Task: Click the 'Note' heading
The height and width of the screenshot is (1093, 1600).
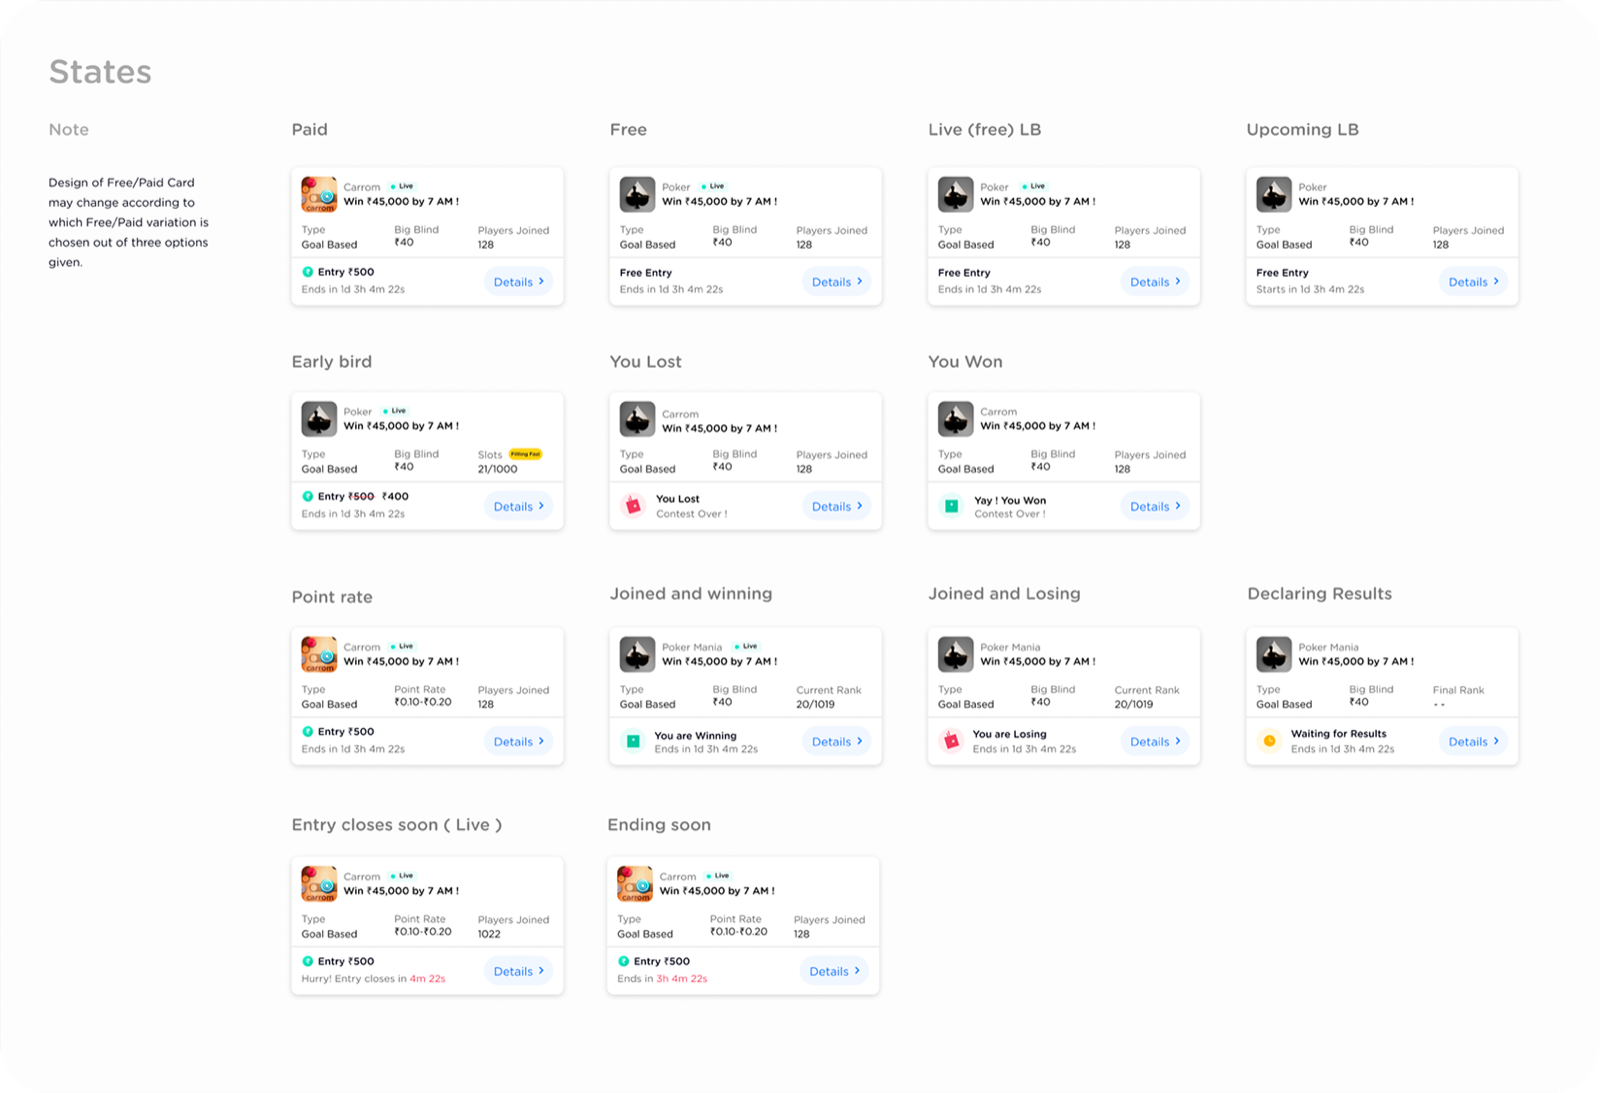Action: pos(69,130)
